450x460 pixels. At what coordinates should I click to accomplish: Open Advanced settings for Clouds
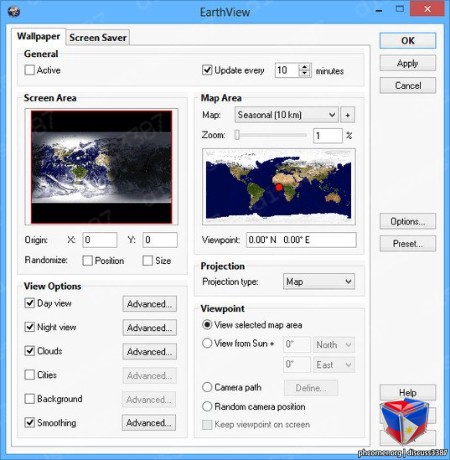pos(149,352)
